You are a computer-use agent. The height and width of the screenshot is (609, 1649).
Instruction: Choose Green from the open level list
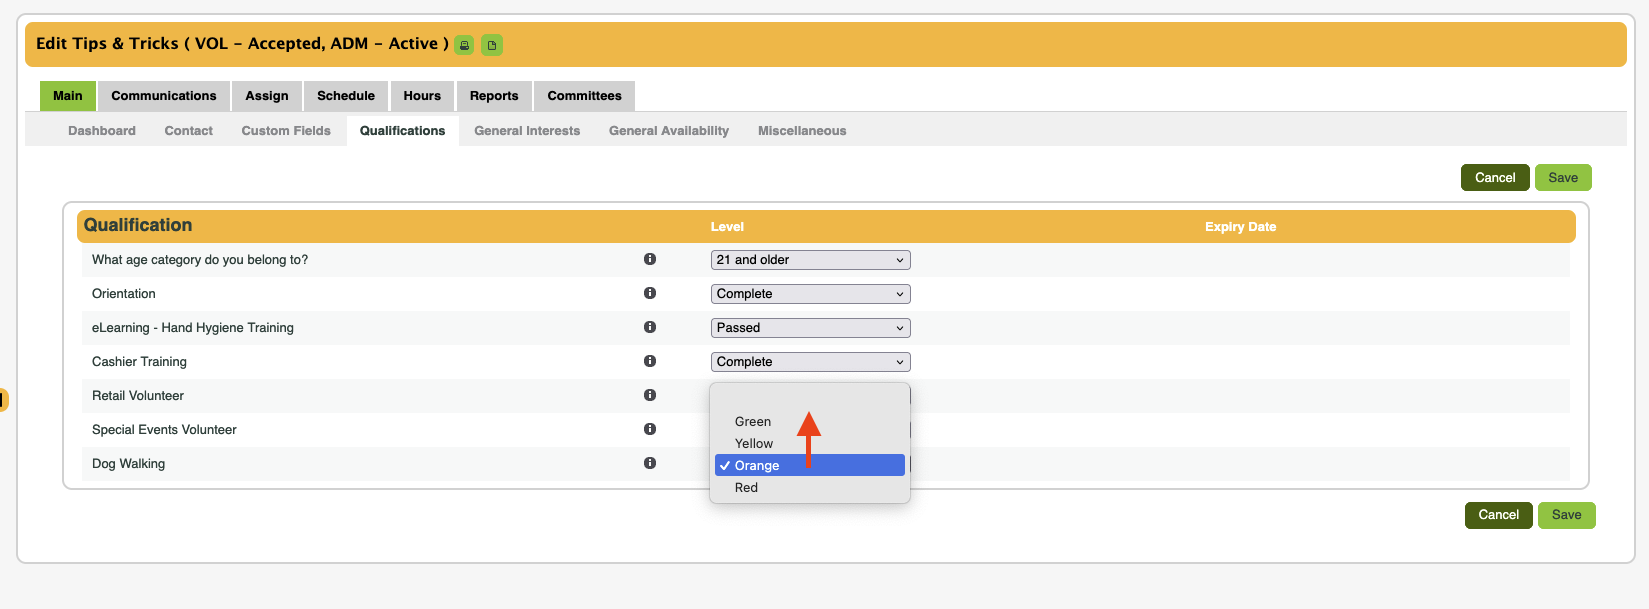[753, 422]
